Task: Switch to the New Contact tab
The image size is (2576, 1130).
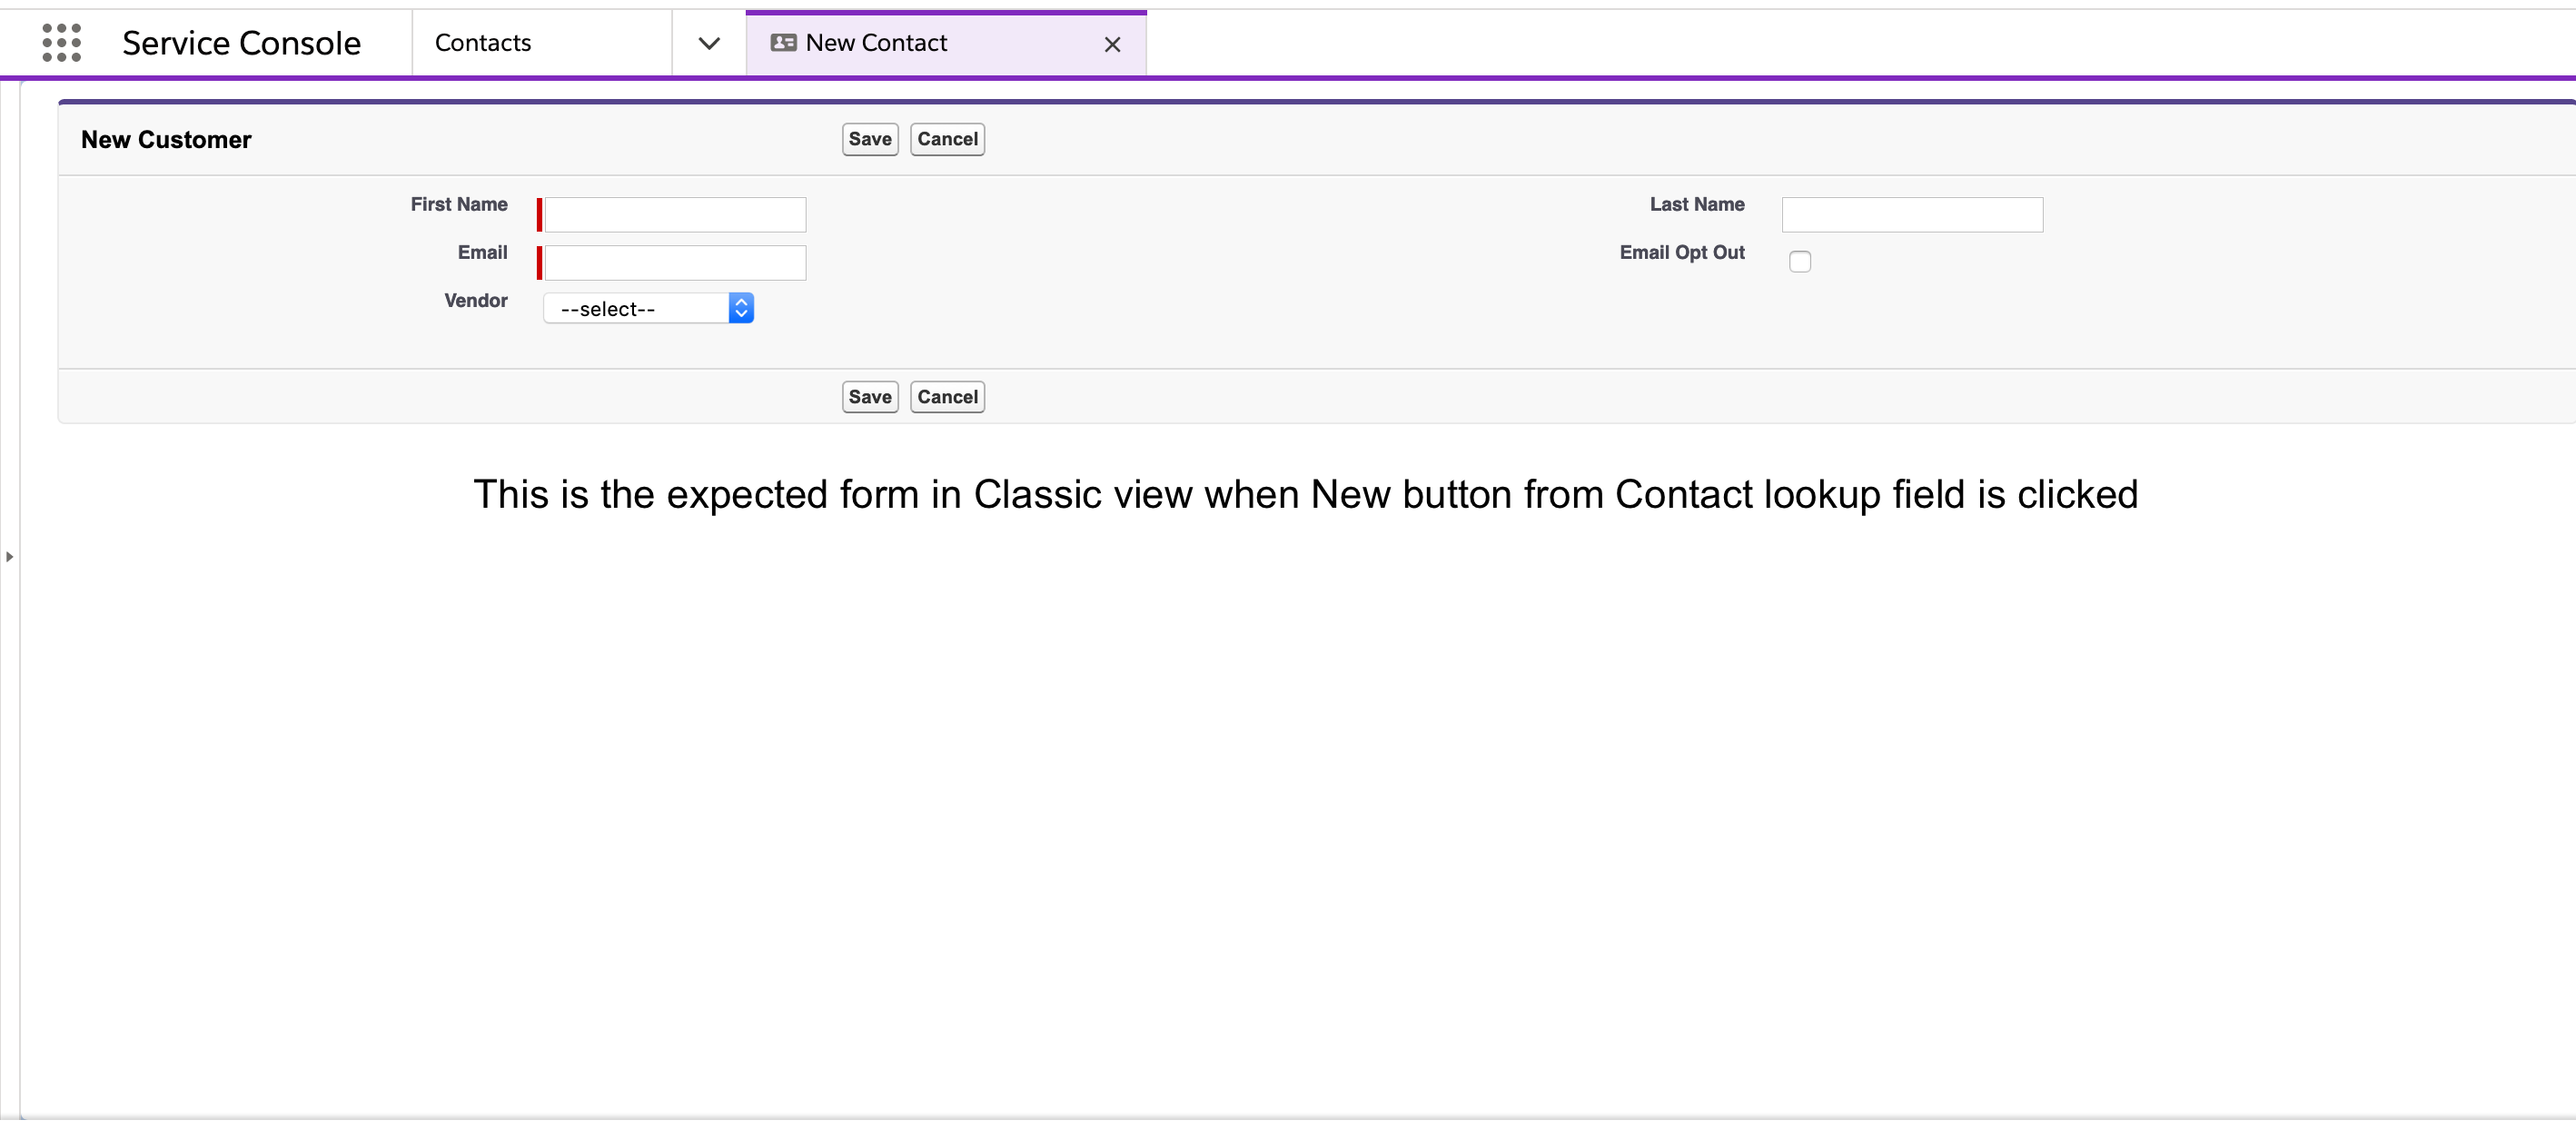Action: [876, 43]
